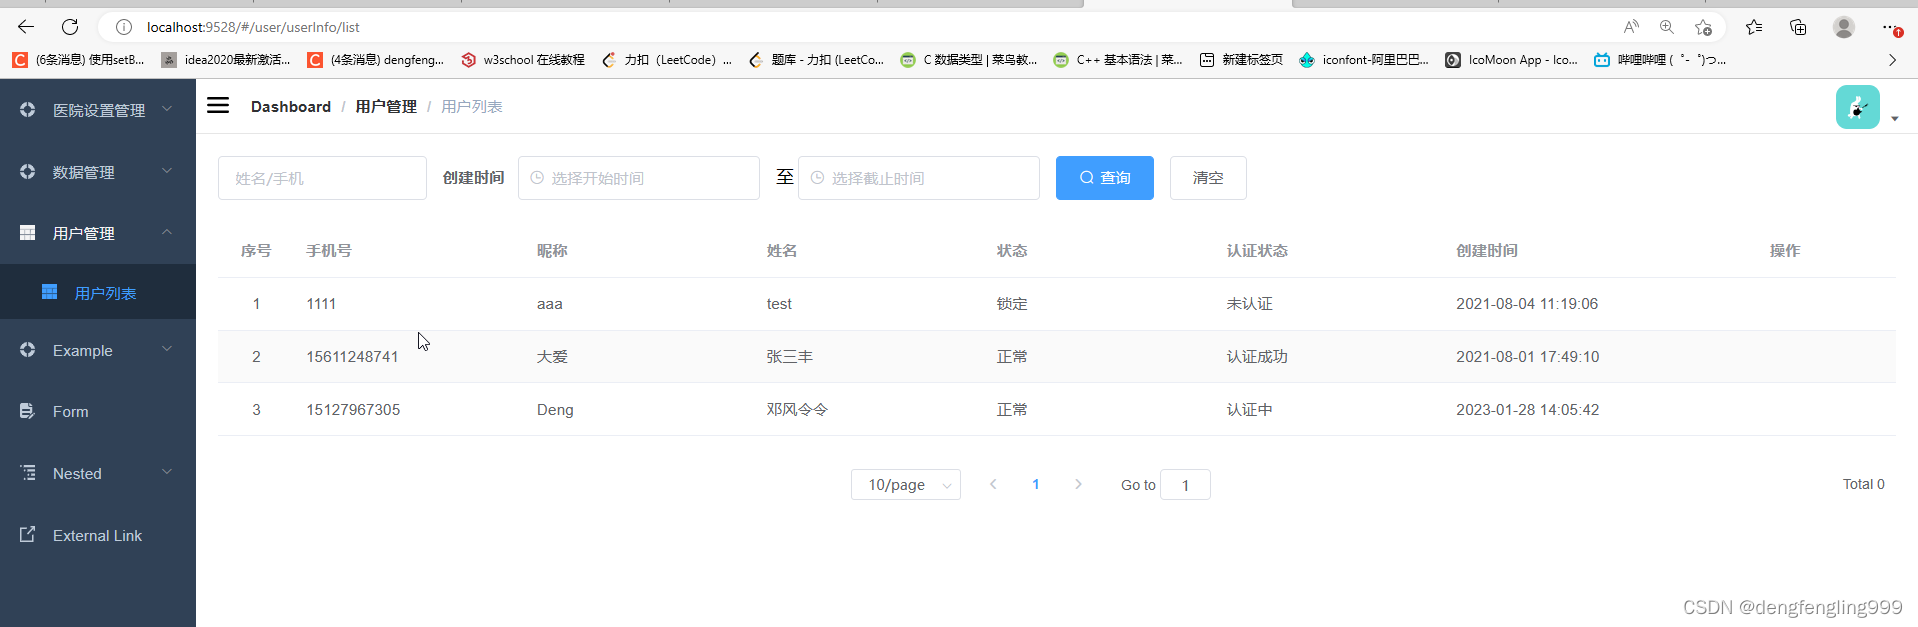
Task: Click the zoom magnifier icon in address bar
Action: point(1667,27)
